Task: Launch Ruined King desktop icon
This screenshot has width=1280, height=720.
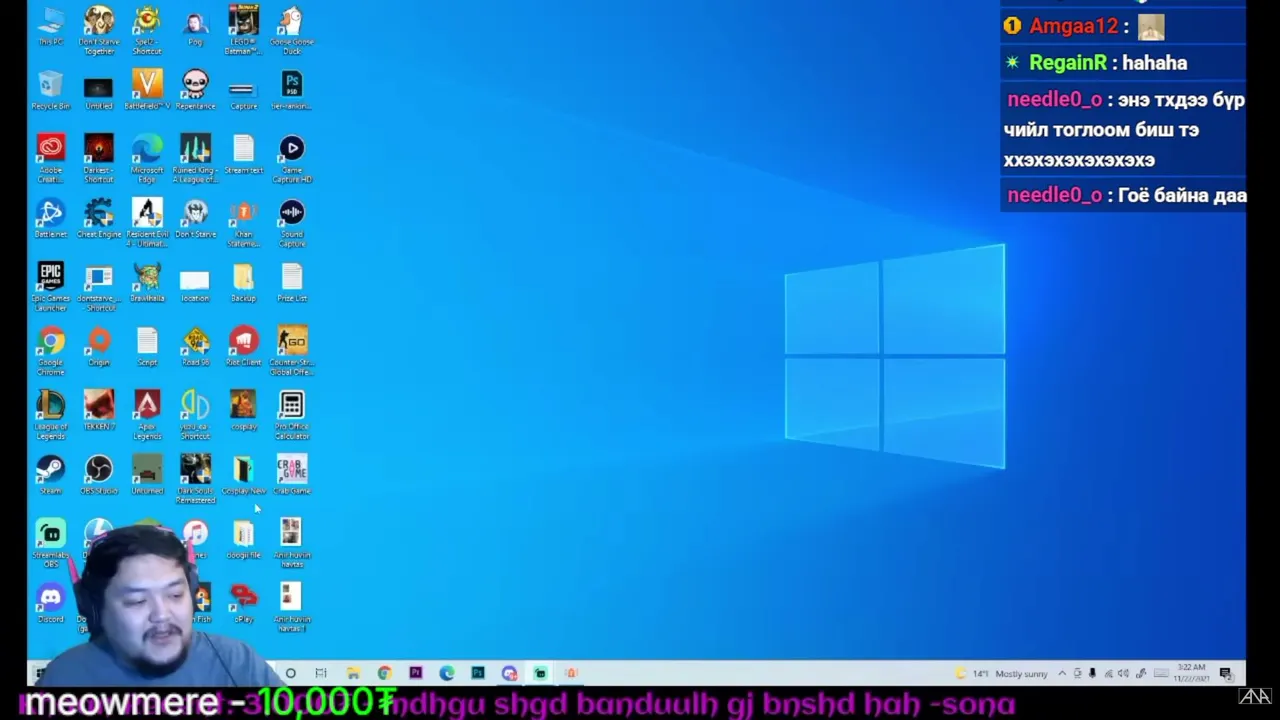Action: pos(195,158)
